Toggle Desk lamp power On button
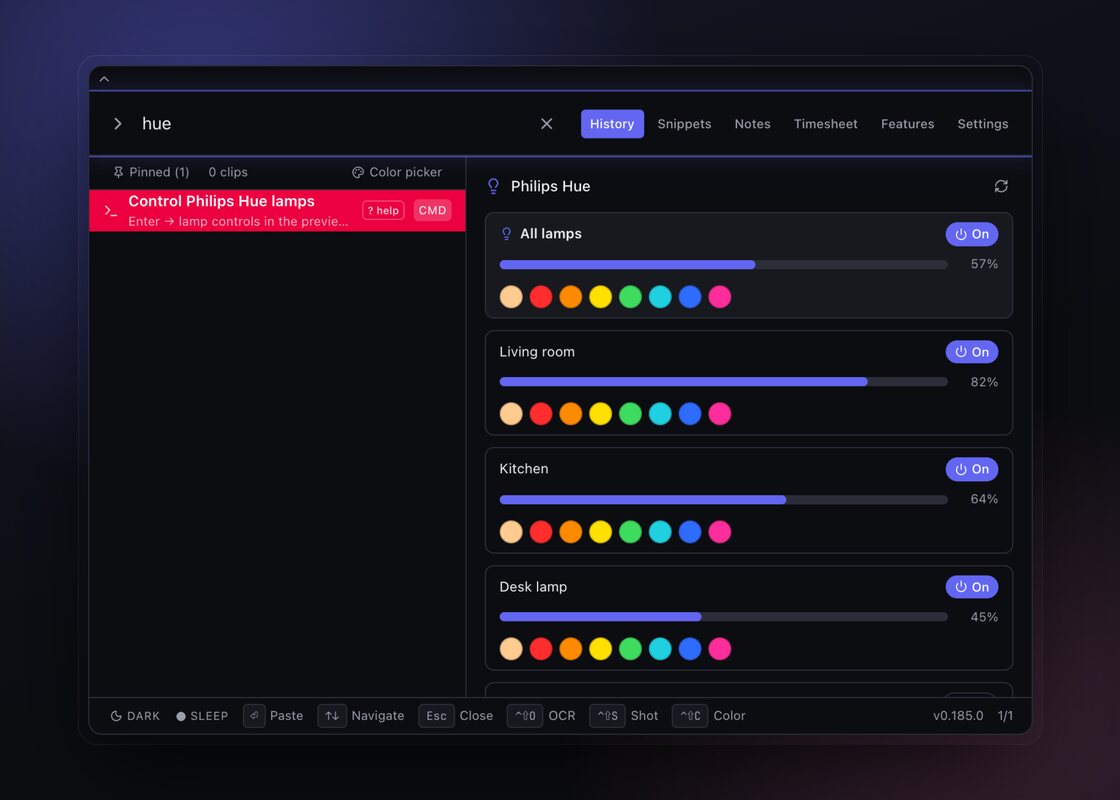1120x800 pixels. pyautogui.click(x=971, y=587)
